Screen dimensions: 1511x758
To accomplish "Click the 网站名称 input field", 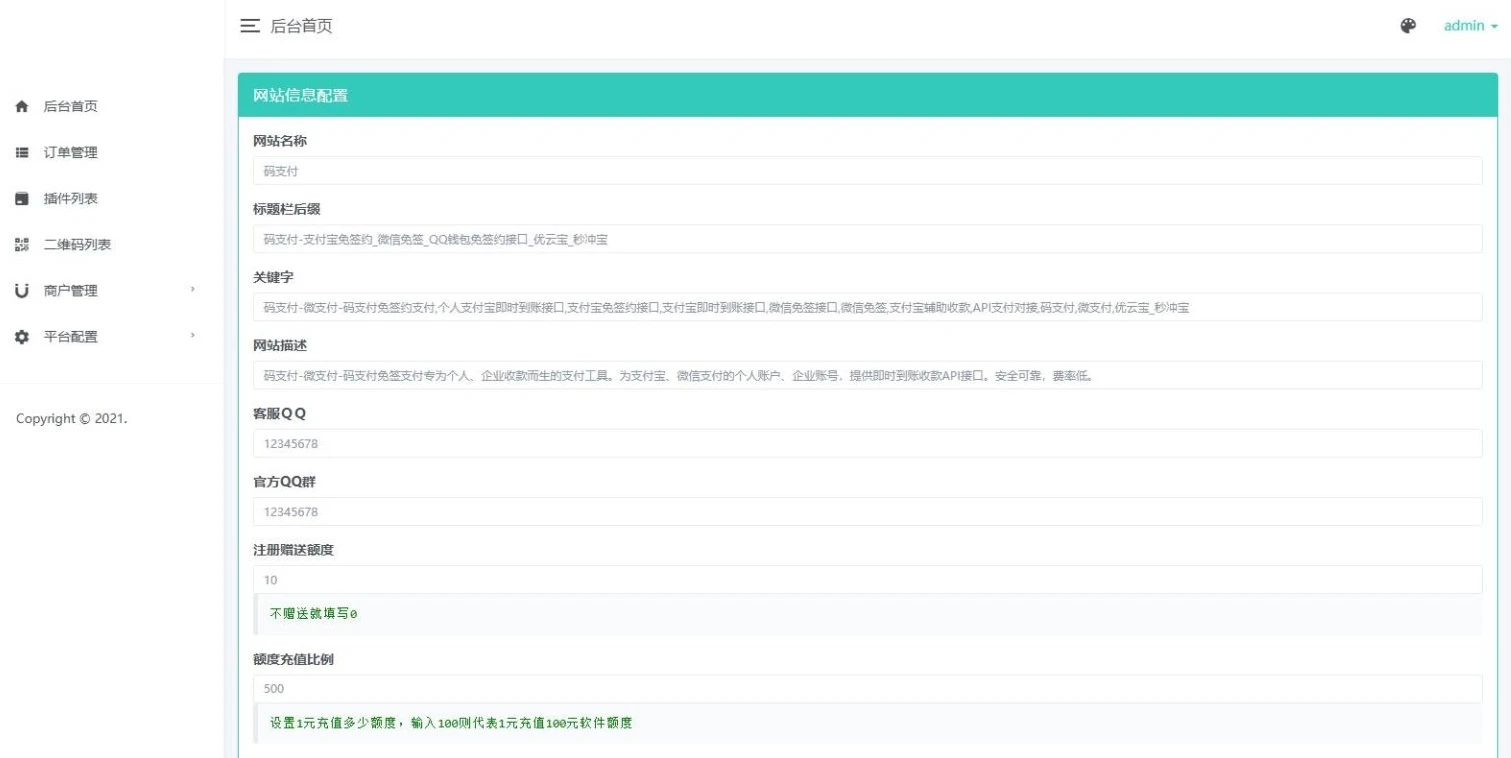I will pos(867,170).
